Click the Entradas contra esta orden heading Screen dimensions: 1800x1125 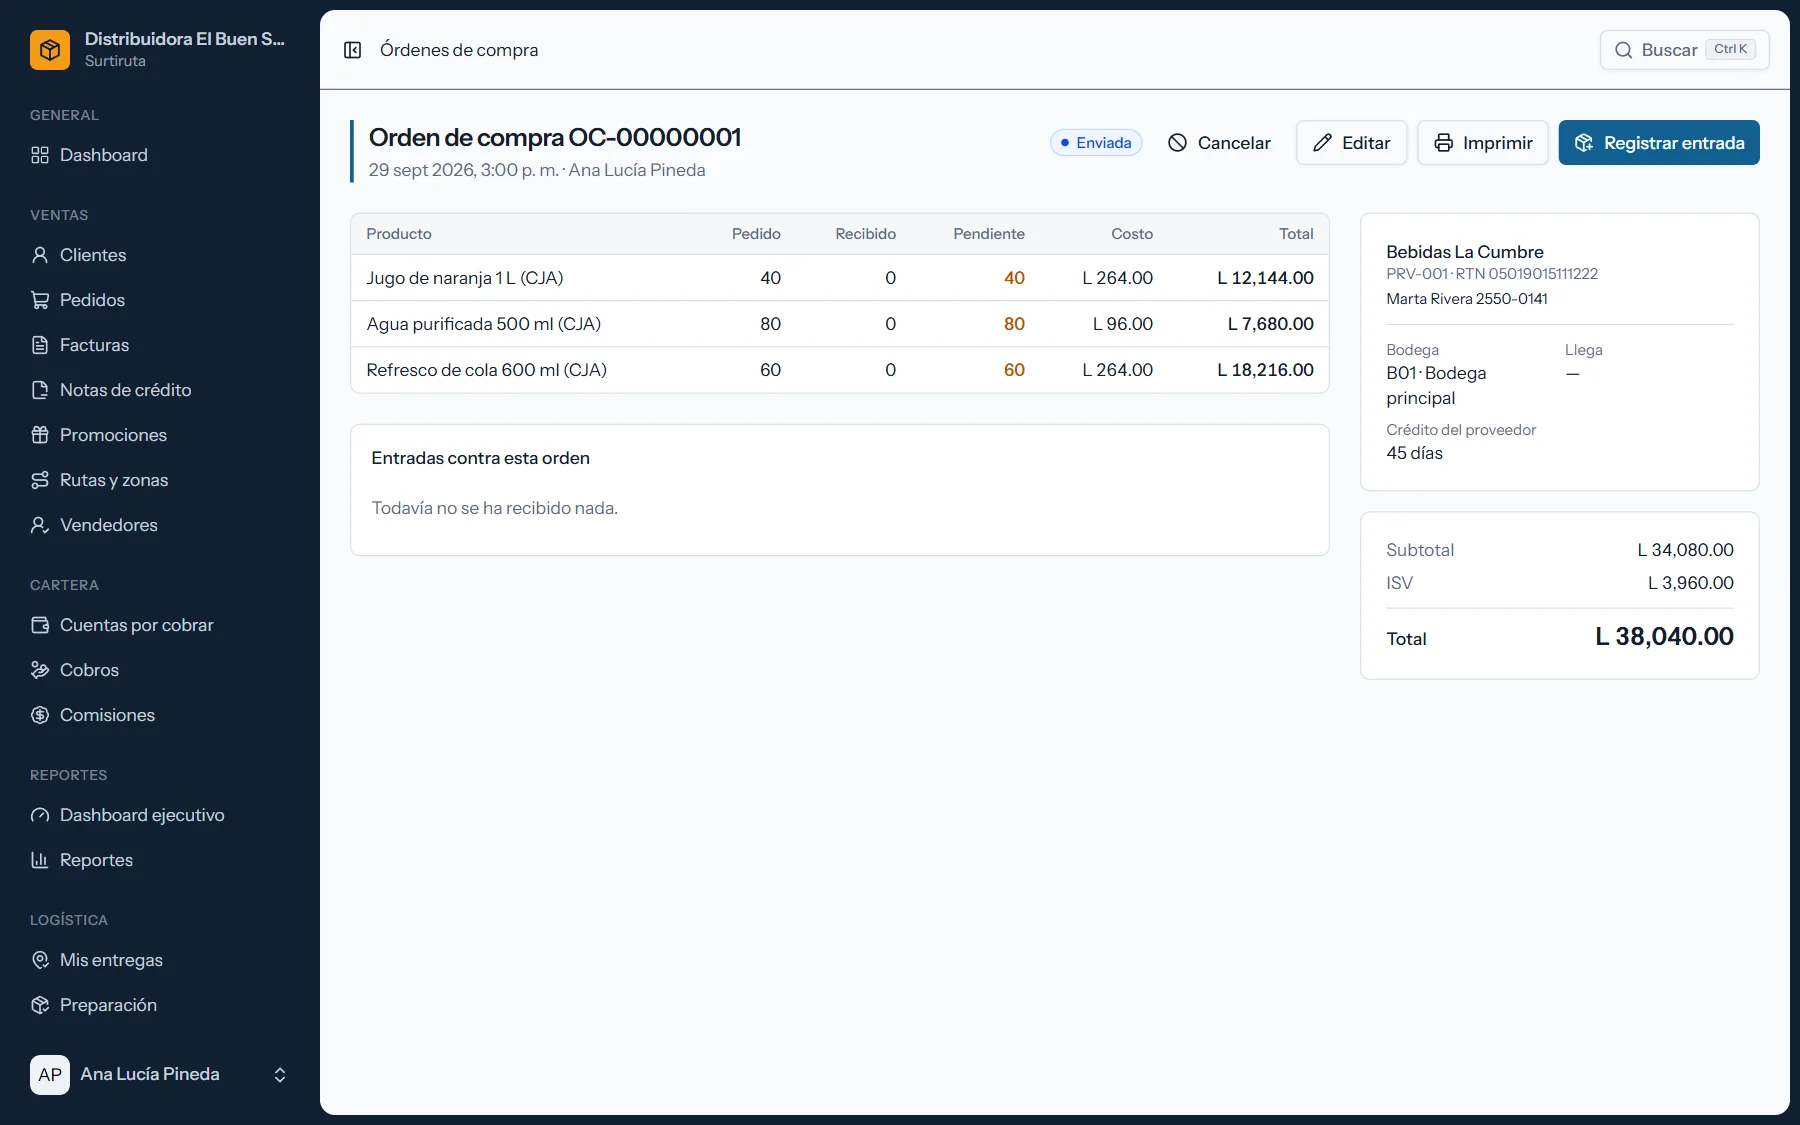point(480,458)
